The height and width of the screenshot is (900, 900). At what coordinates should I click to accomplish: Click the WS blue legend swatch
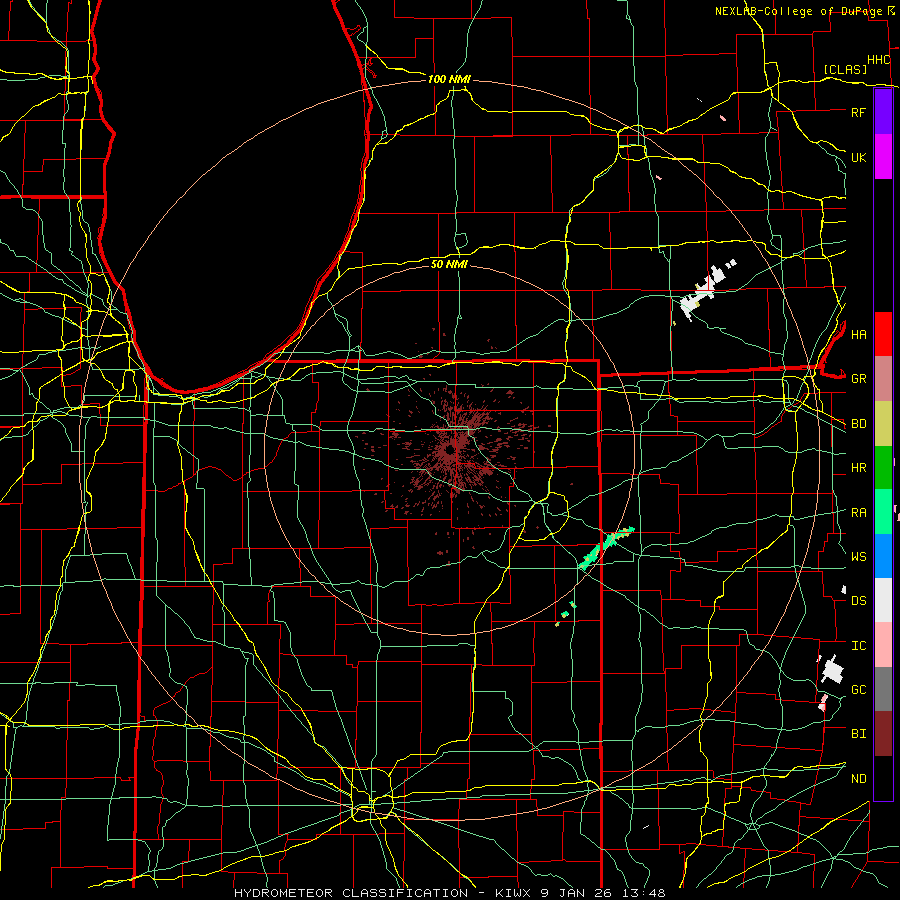(883, 556)
